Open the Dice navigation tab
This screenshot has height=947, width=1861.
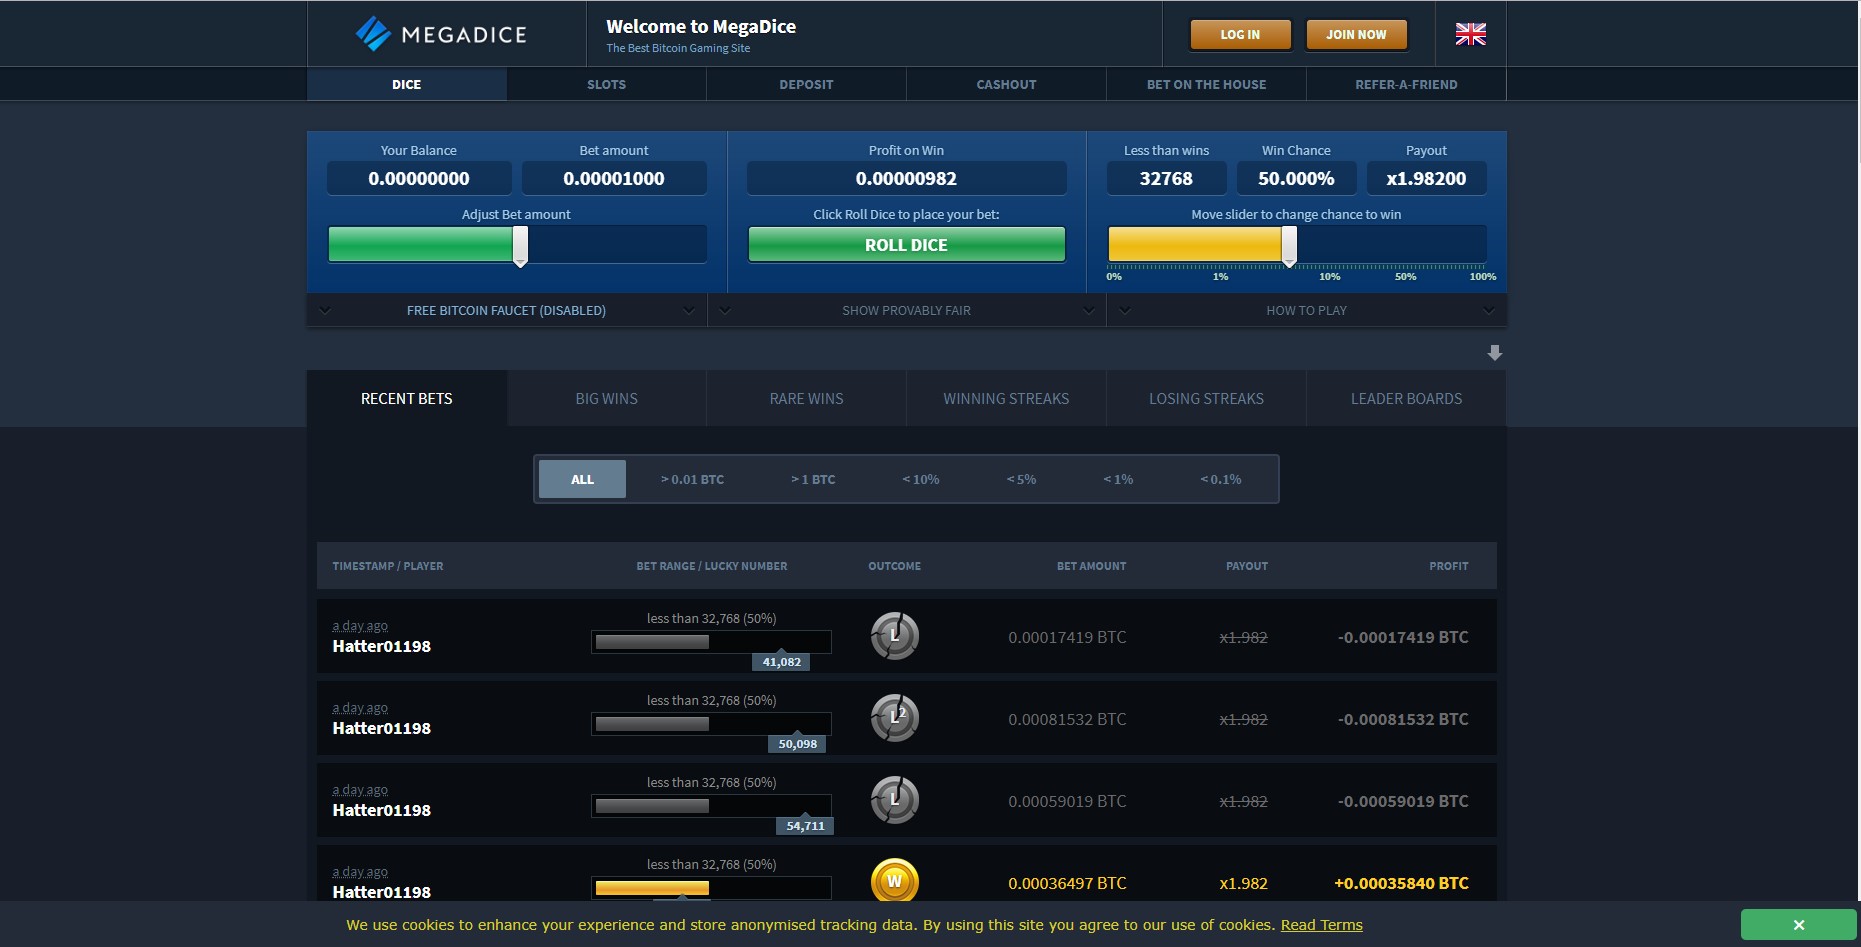click(406, 85)
